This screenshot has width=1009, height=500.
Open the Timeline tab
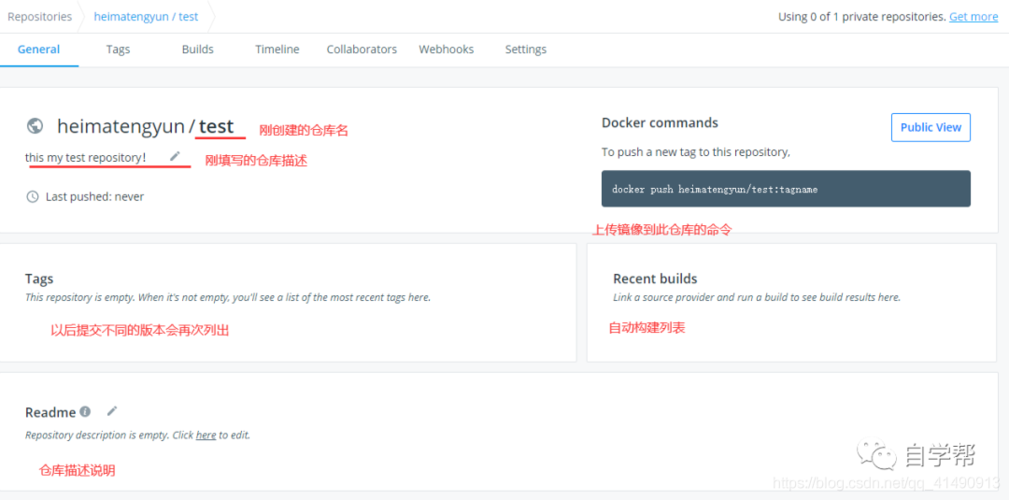pos(277,49)
